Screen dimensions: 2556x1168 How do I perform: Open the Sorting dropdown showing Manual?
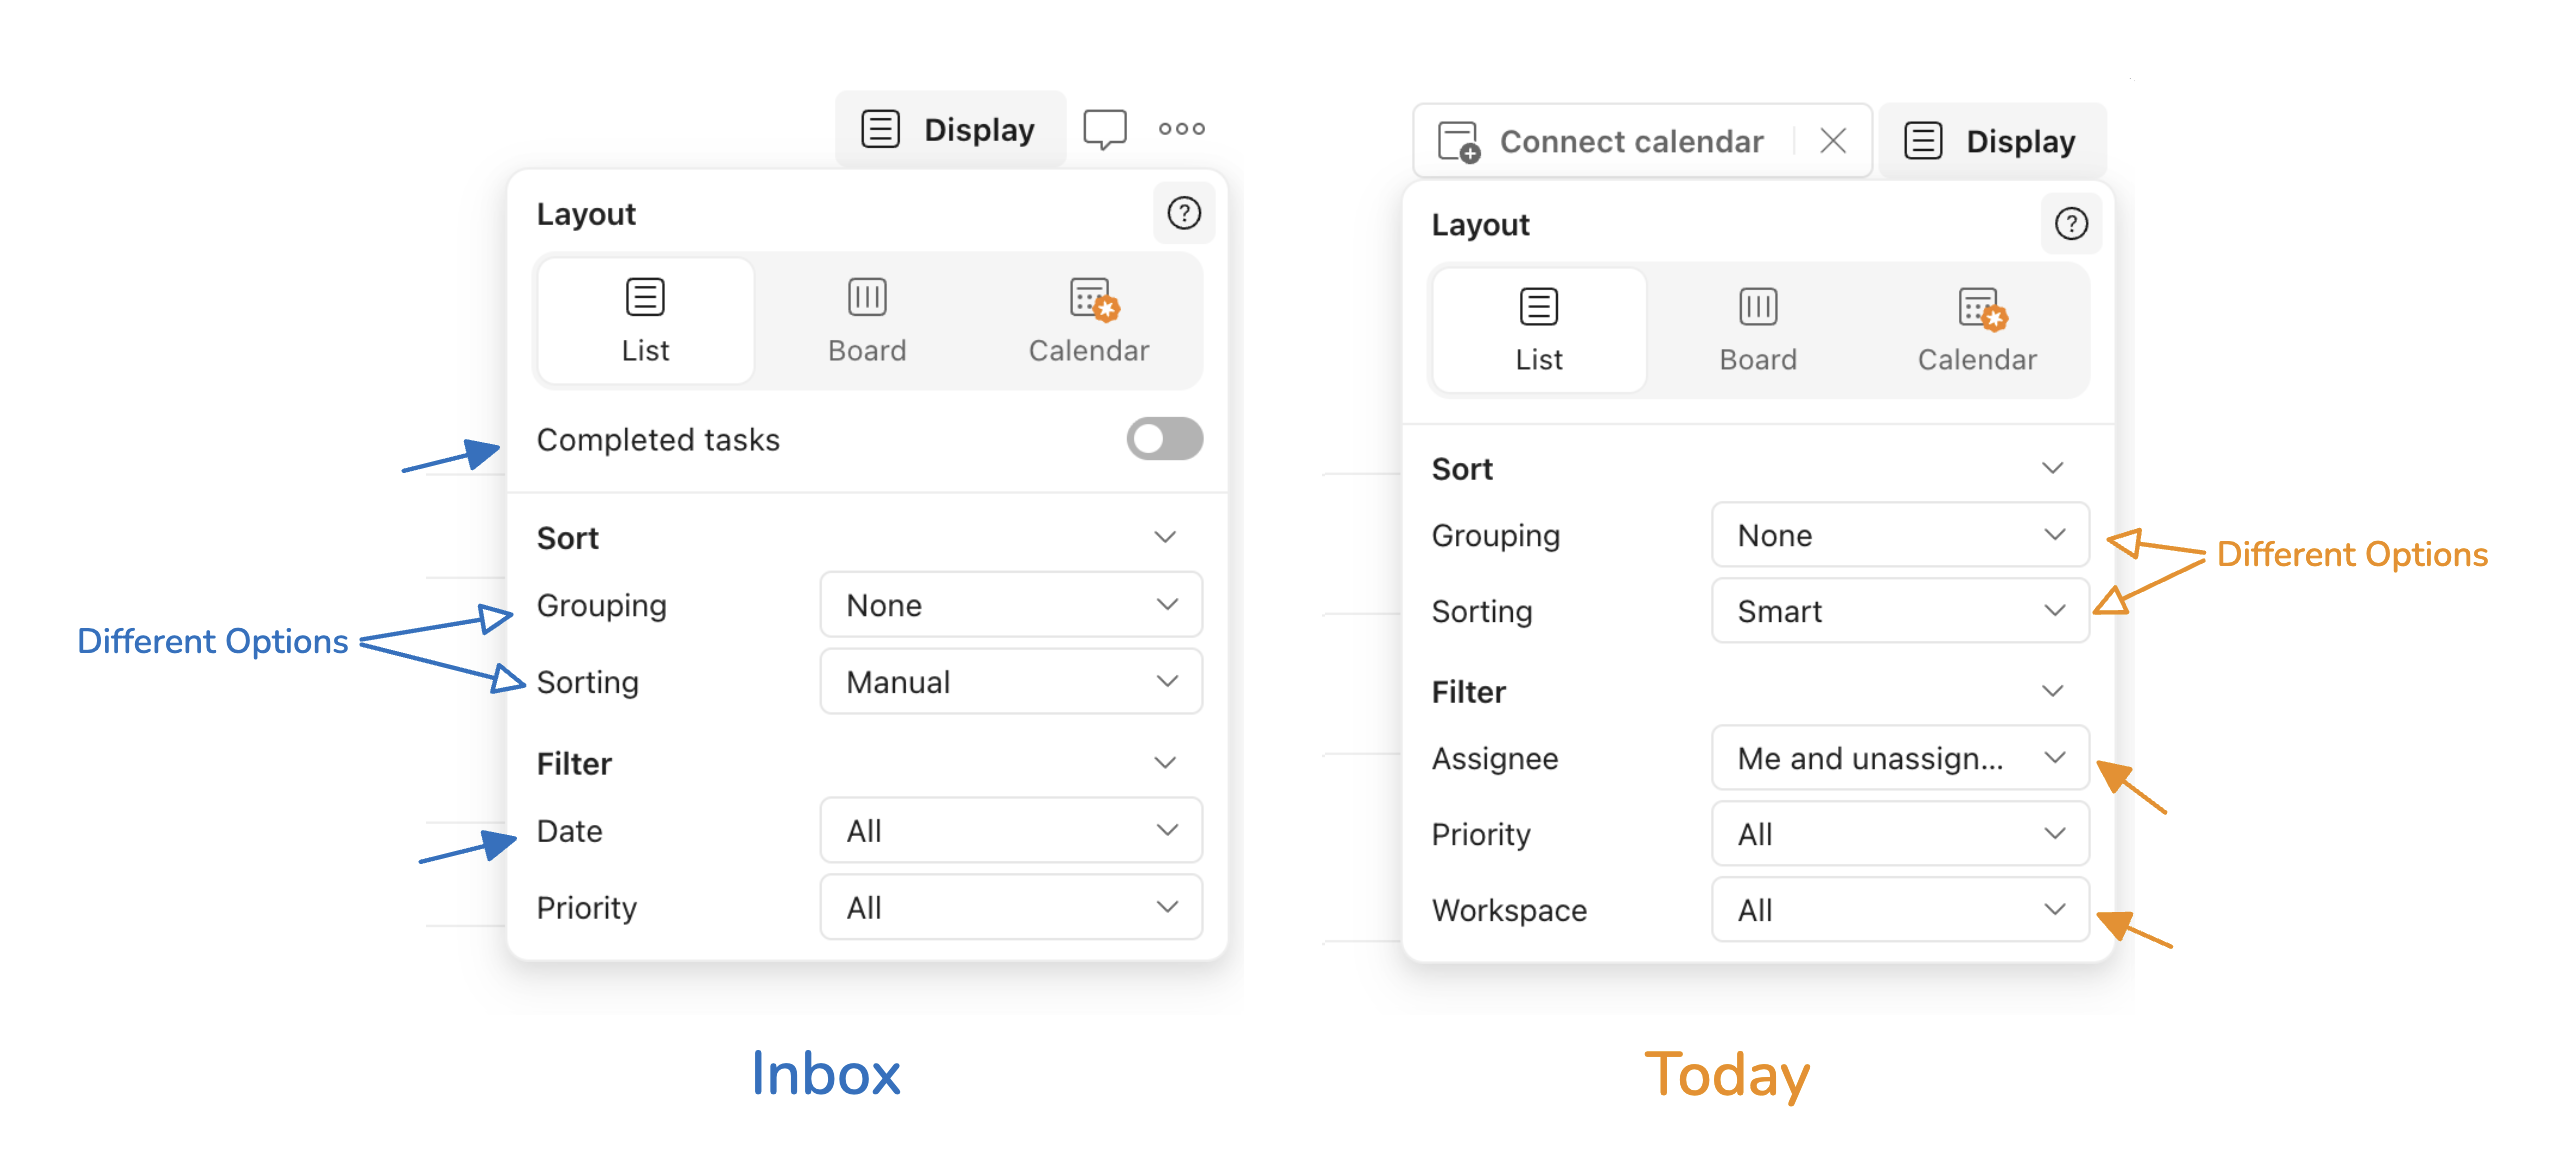point(1010,682)
